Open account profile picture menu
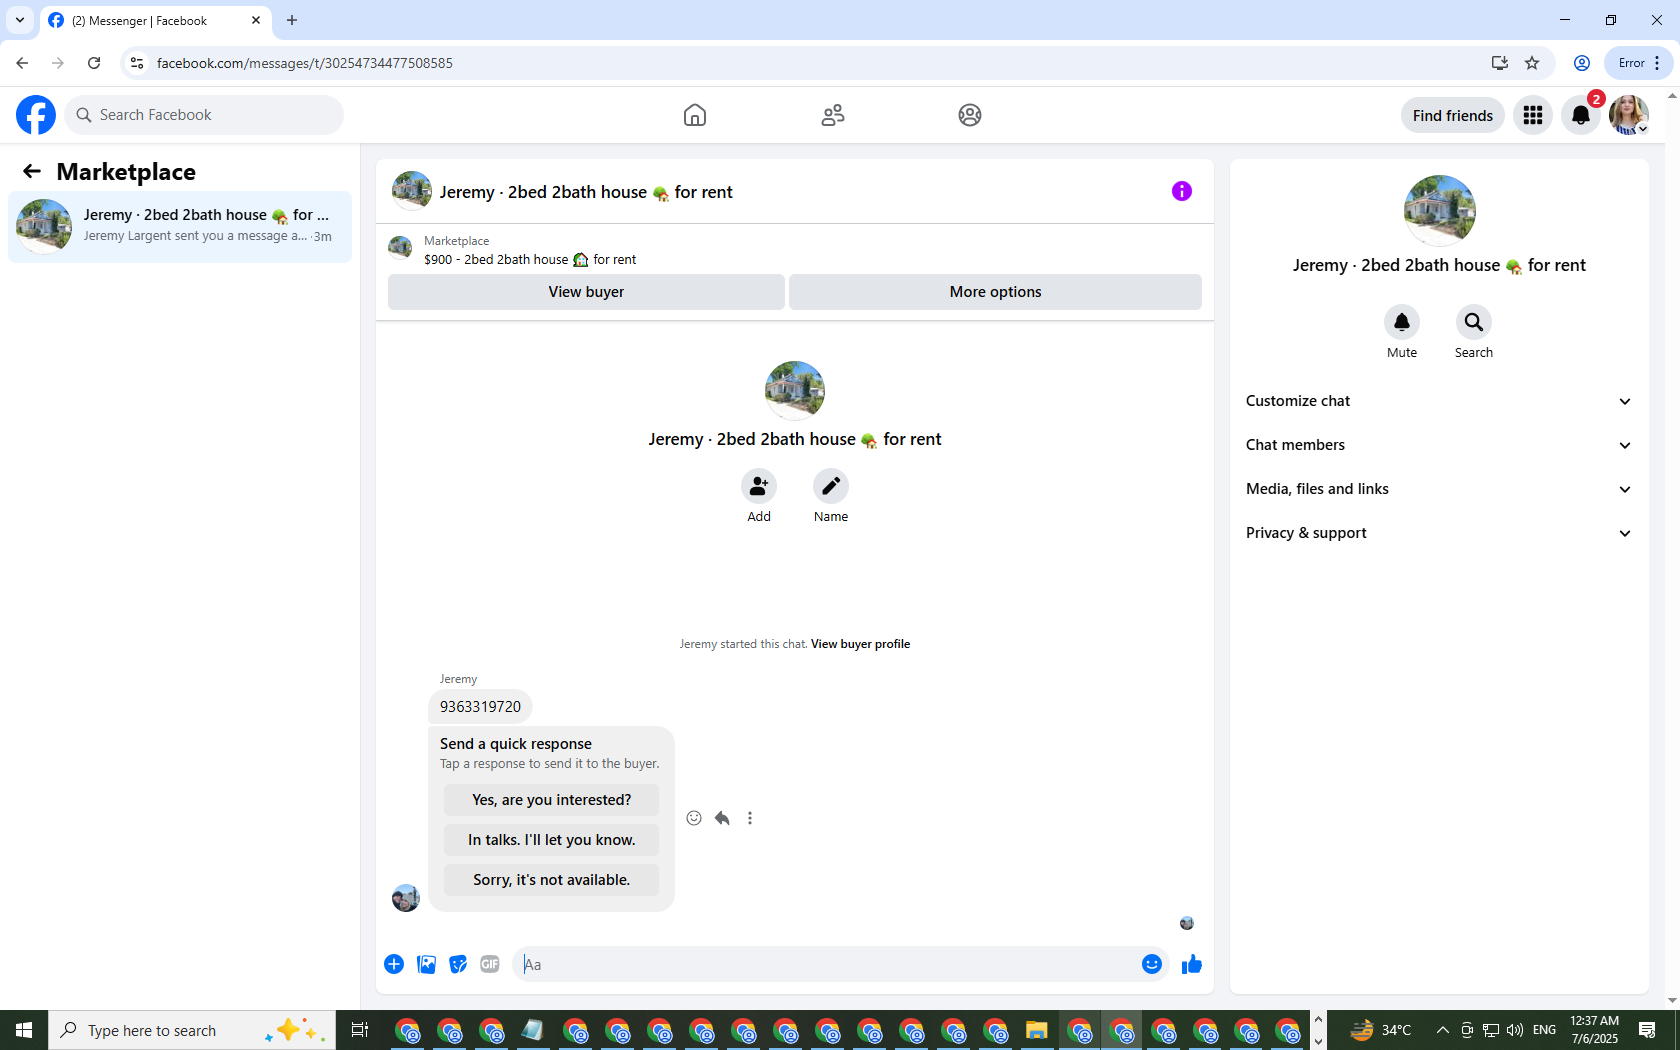1680x1050 pixels. tap(1629, 115)
